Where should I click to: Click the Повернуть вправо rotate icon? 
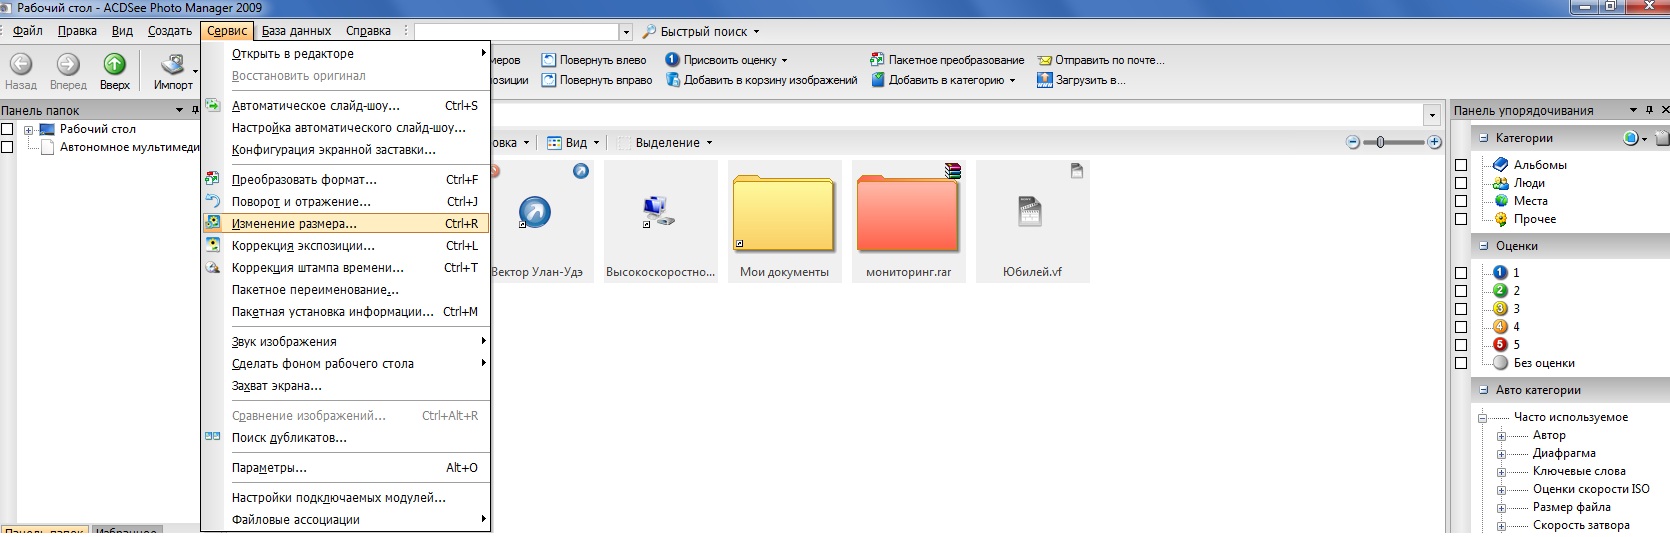pyautogui.click(x=549, y=80)
